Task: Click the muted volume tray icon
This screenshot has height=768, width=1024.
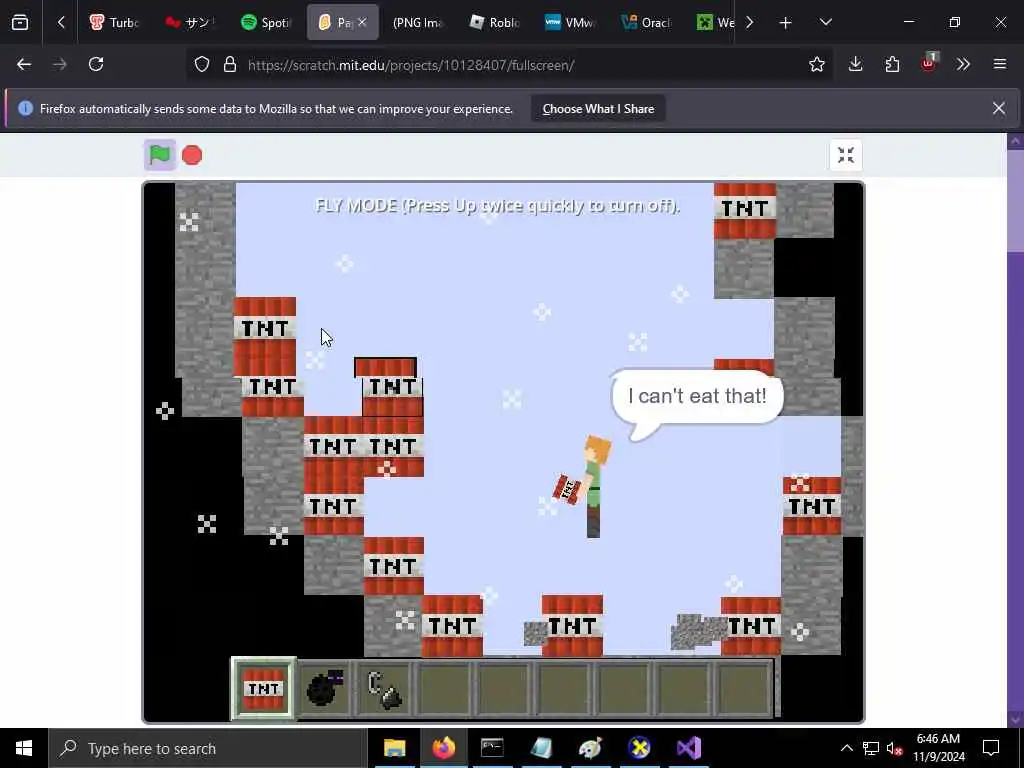Action: coord(894,748)
